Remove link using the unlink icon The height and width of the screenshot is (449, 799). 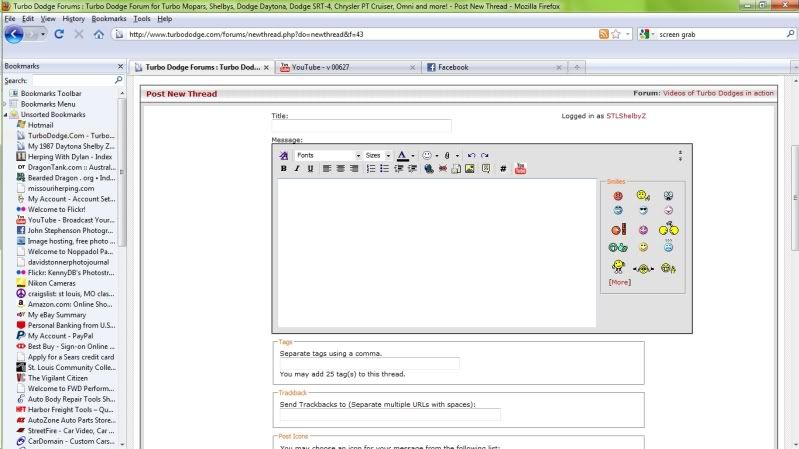pos(443,169)
